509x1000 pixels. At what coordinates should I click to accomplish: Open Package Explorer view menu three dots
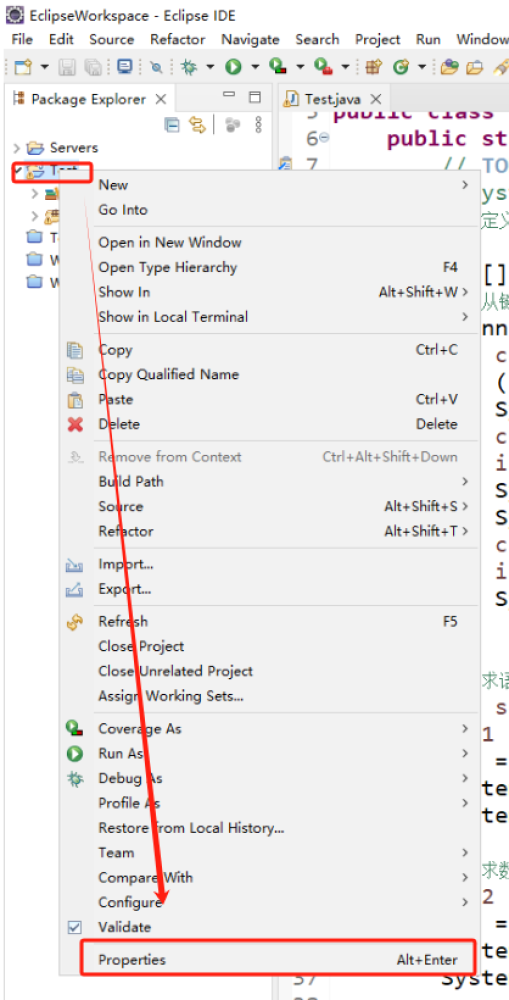258,124
